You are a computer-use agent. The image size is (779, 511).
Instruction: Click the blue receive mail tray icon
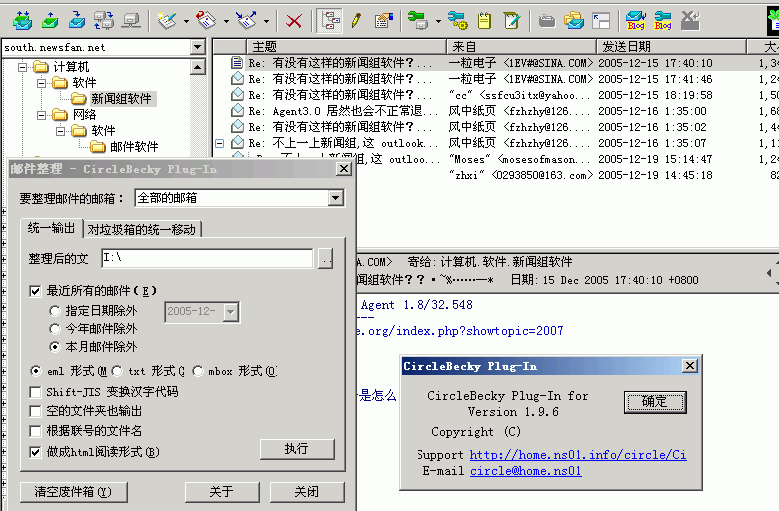coord(77,20)
